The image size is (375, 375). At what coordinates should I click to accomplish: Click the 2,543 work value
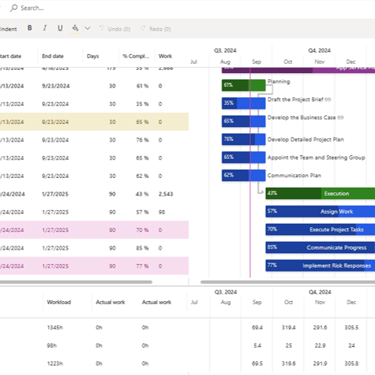(166, 194)
